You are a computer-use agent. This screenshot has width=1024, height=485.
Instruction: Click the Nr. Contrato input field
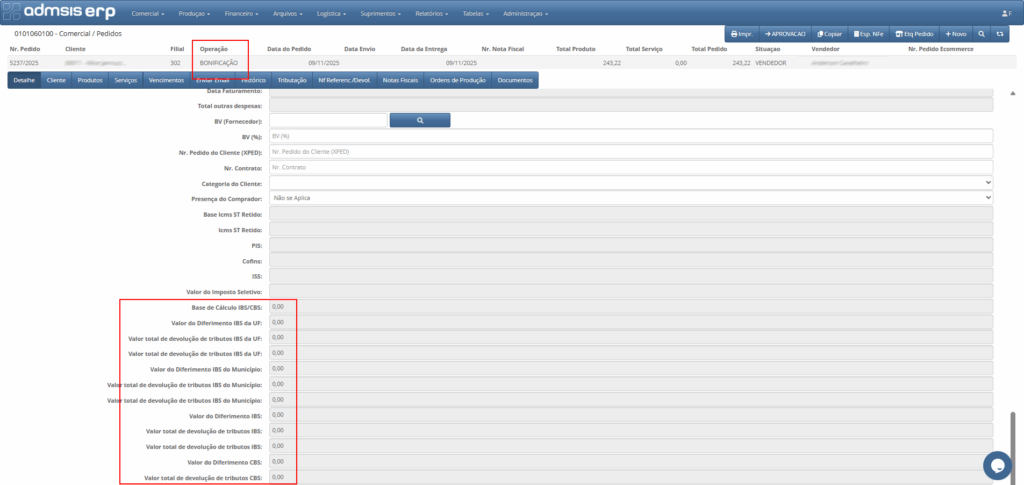[x=631, y=167]
